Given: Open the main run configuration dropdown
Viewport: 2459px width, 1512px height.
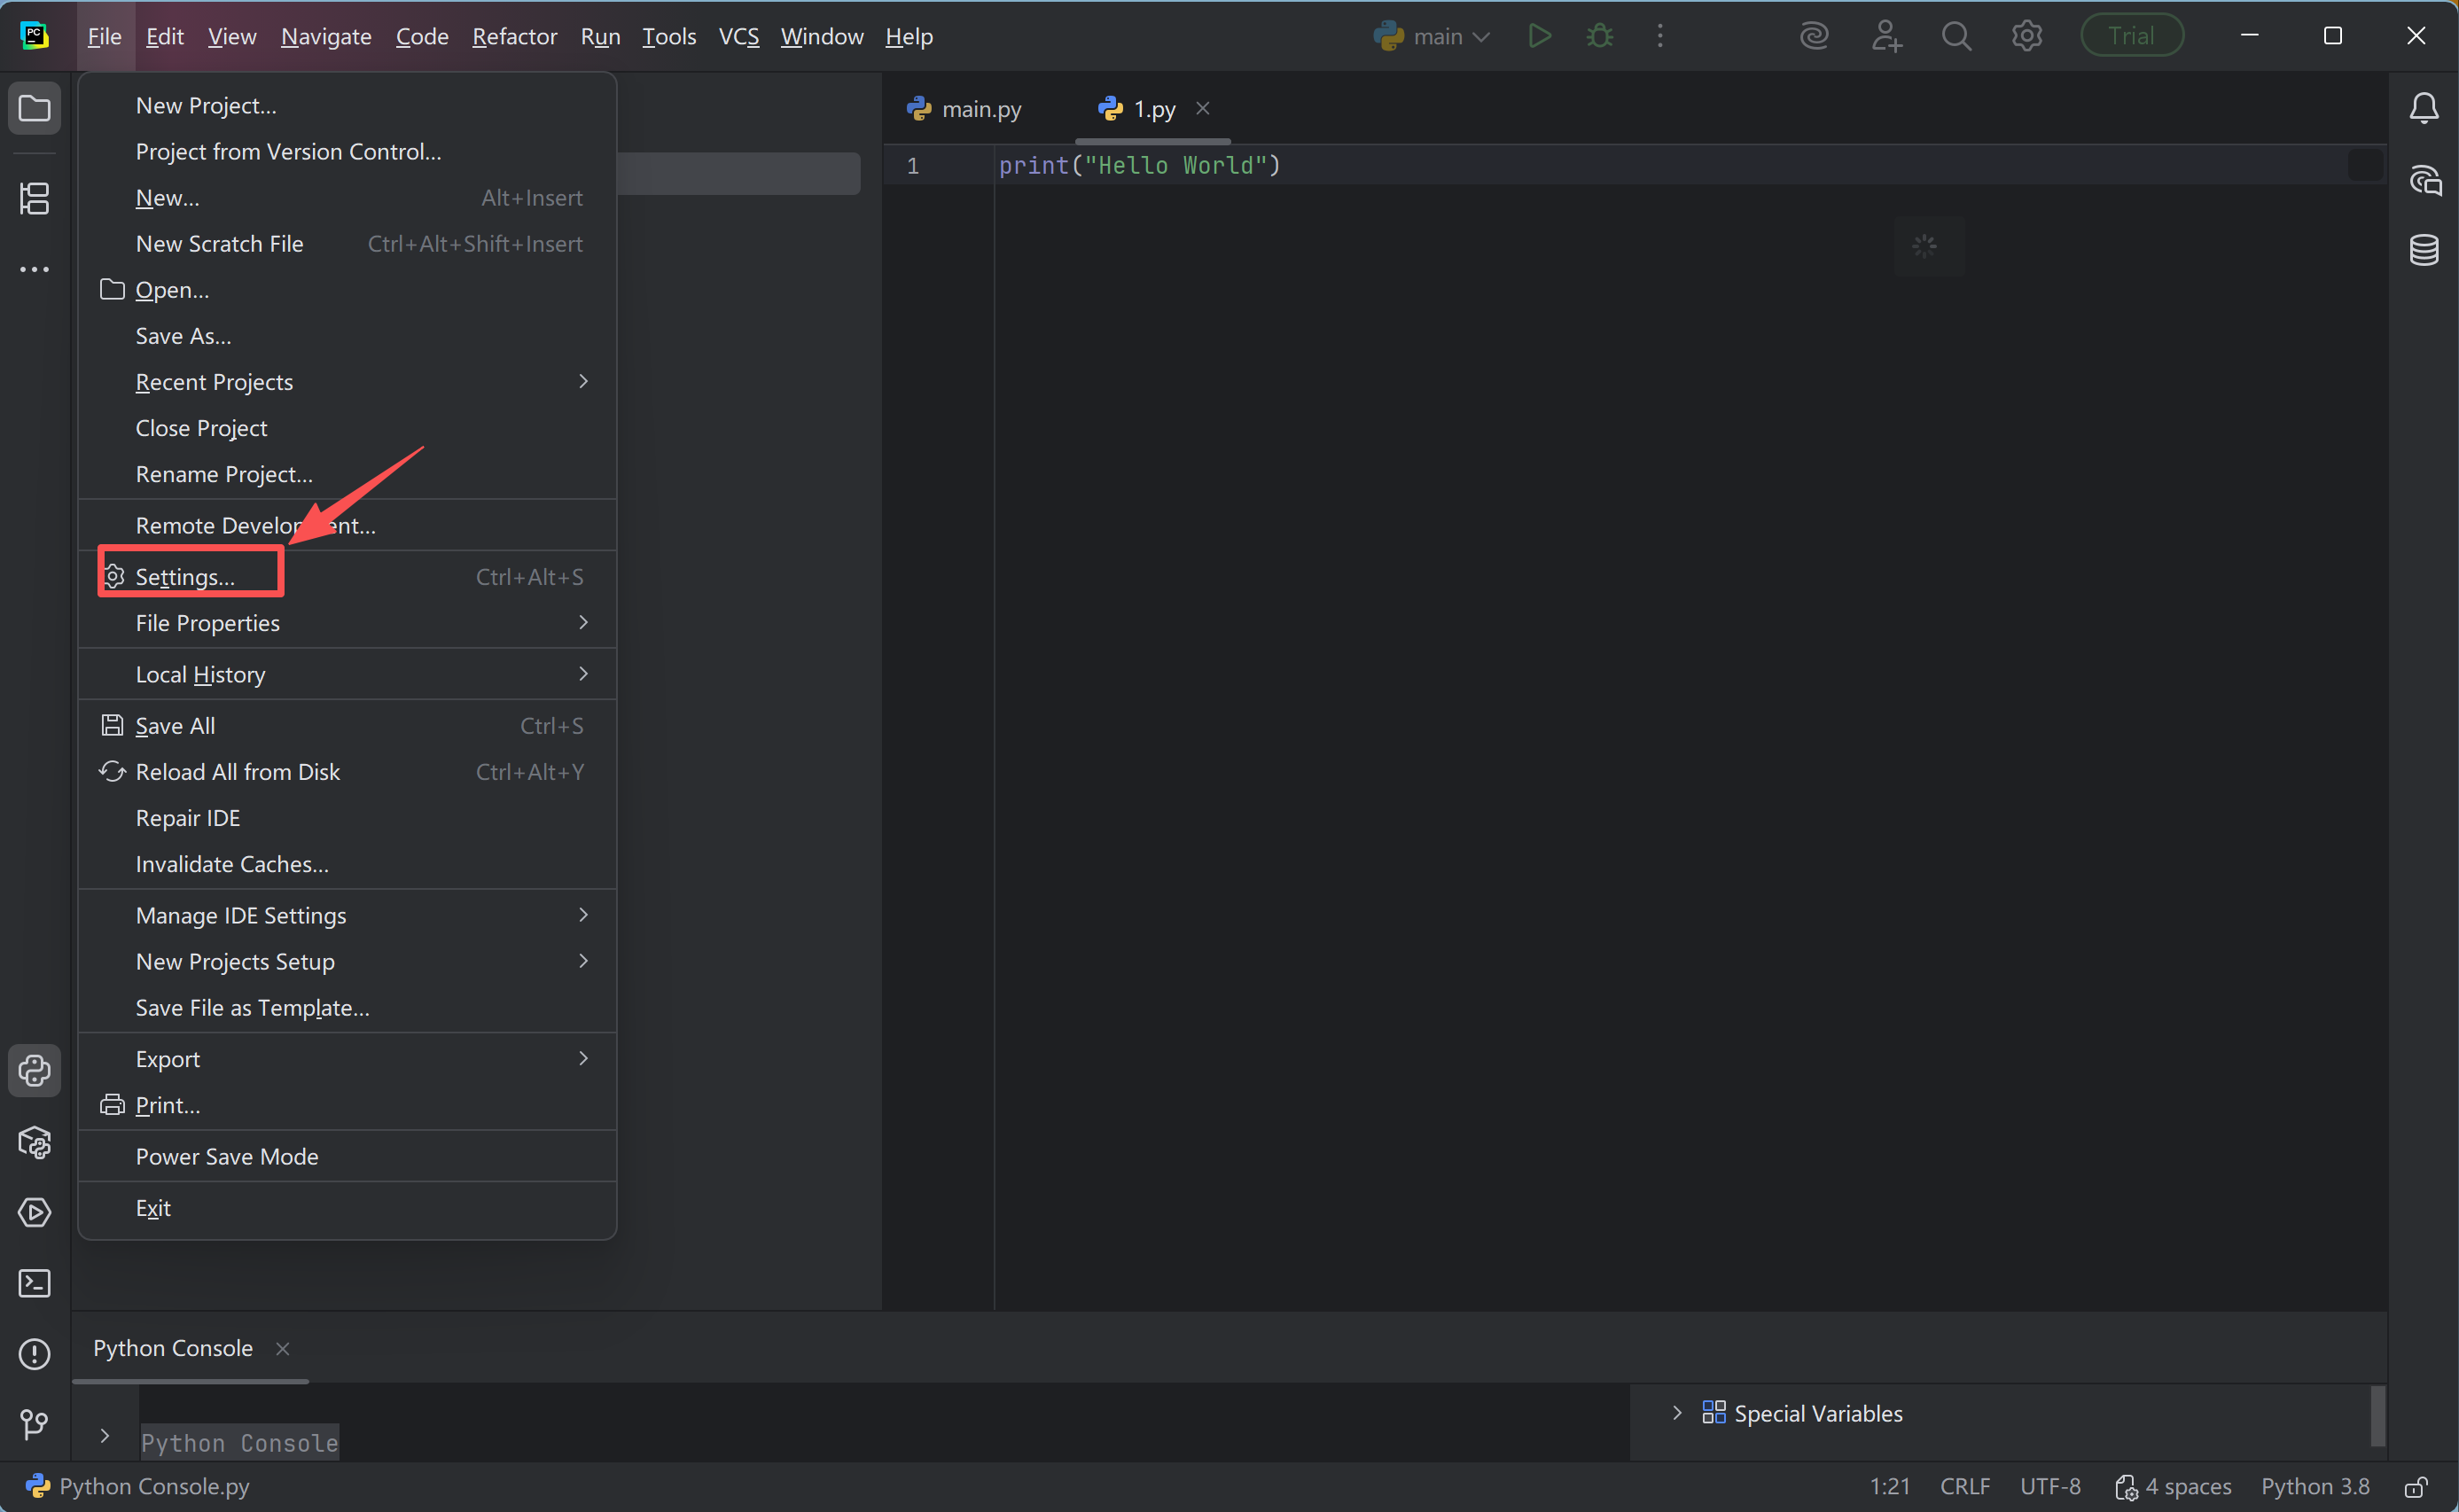Looking at the screenshot, I should tap(1433, 37).
